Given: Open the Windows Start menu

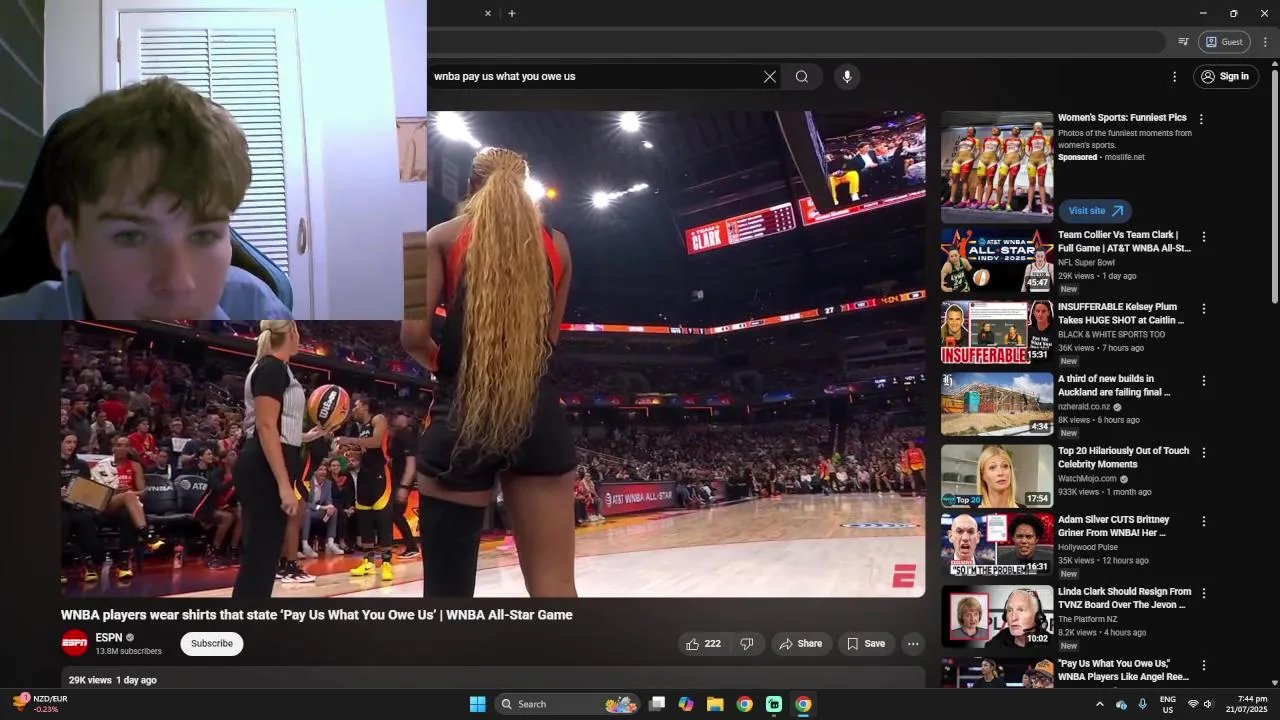Looking at the screenshot, I should click(477, 704).
